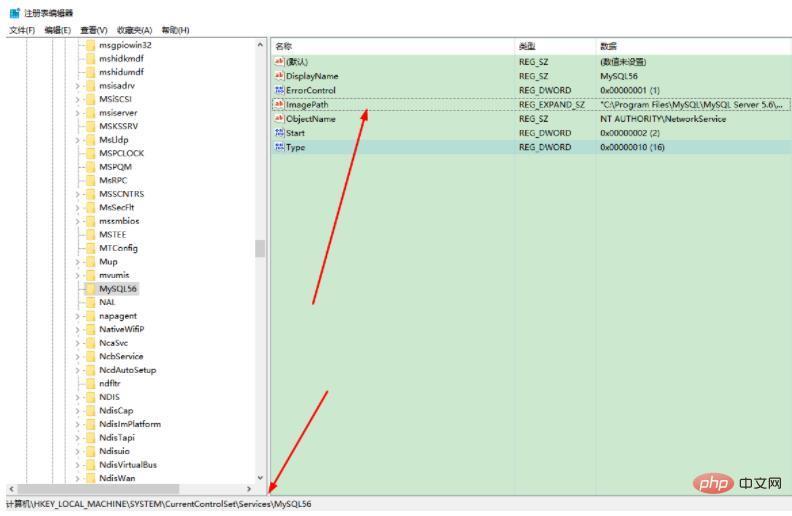792x516 pixels.
Task: Sort values by 名称 column header
Action: (x=392, y=46)
